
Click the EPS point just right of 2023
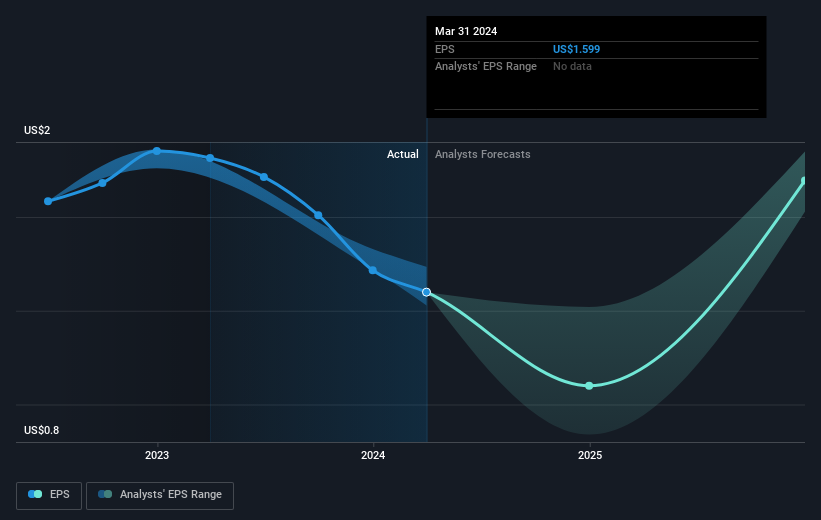tap(210, 158)
